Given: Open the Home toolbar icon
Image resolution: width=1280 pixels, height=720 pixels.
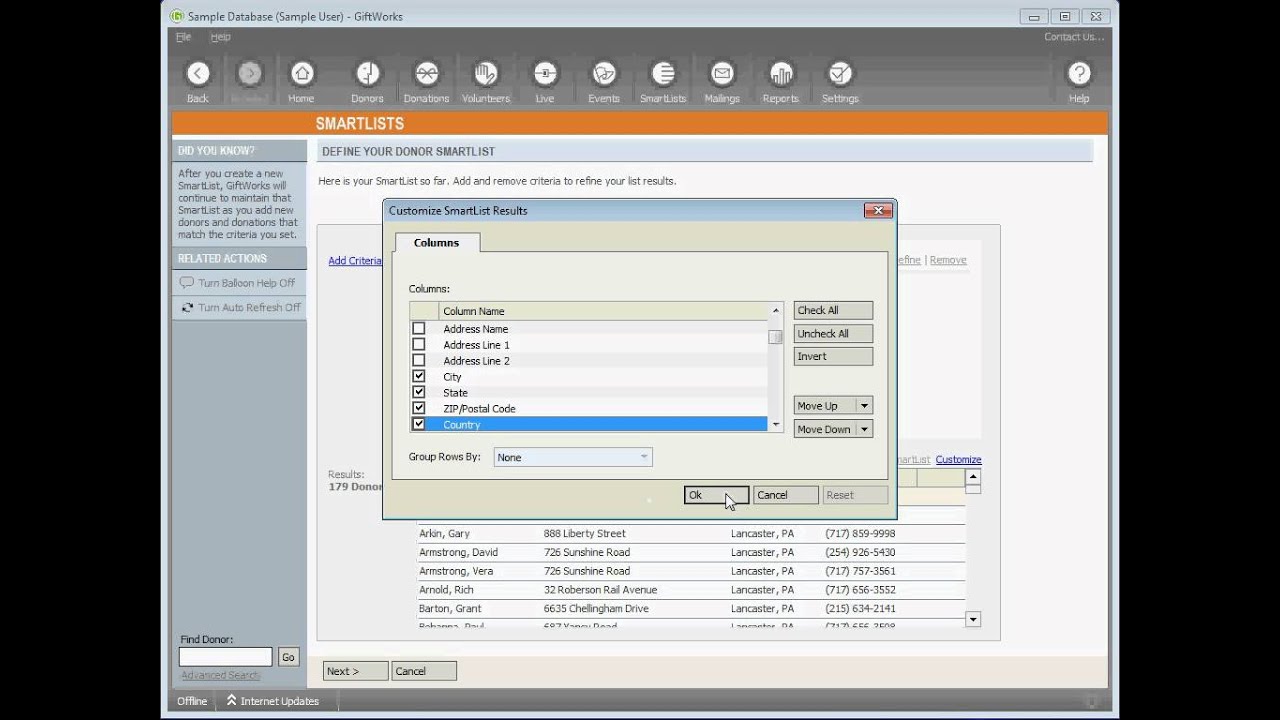Looking at the screenshot, I should pyautogui.click(x=301, y=74).
